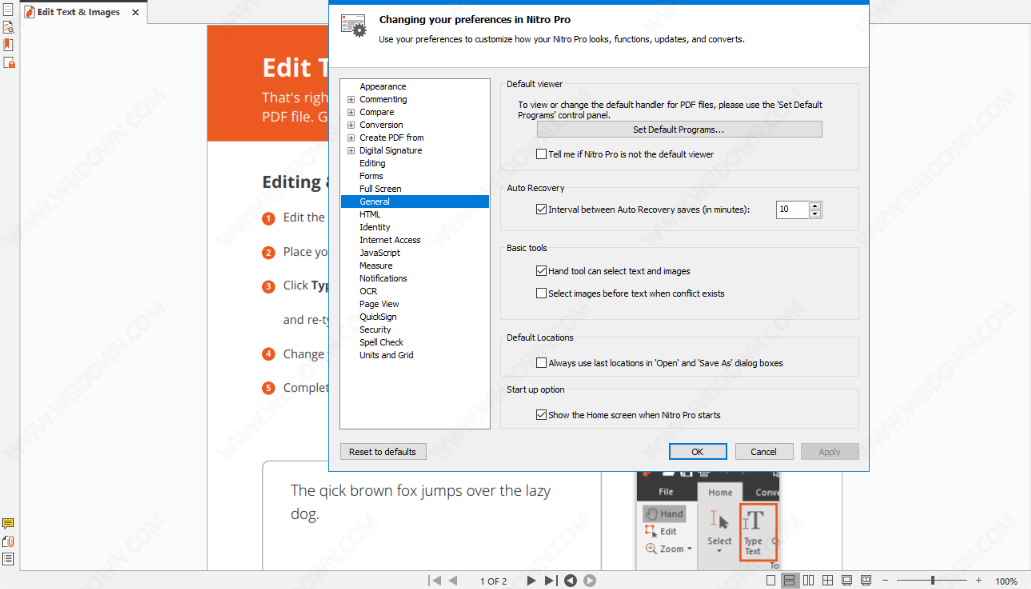Toggle 'Show the Home screen when Nitro Pro starts'
Image resolution: width=1031 pixels, height=589 pixels.
541,415
